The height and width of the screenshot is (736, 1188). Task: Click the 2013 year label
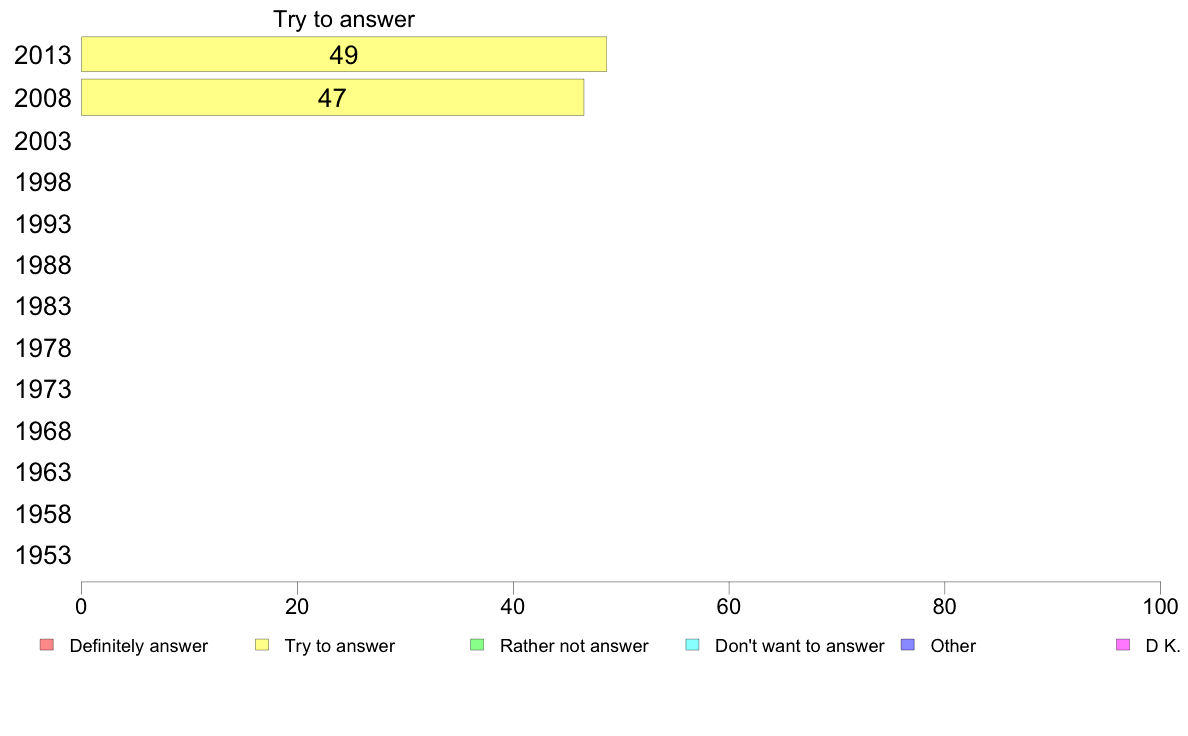tap(42, 55)
